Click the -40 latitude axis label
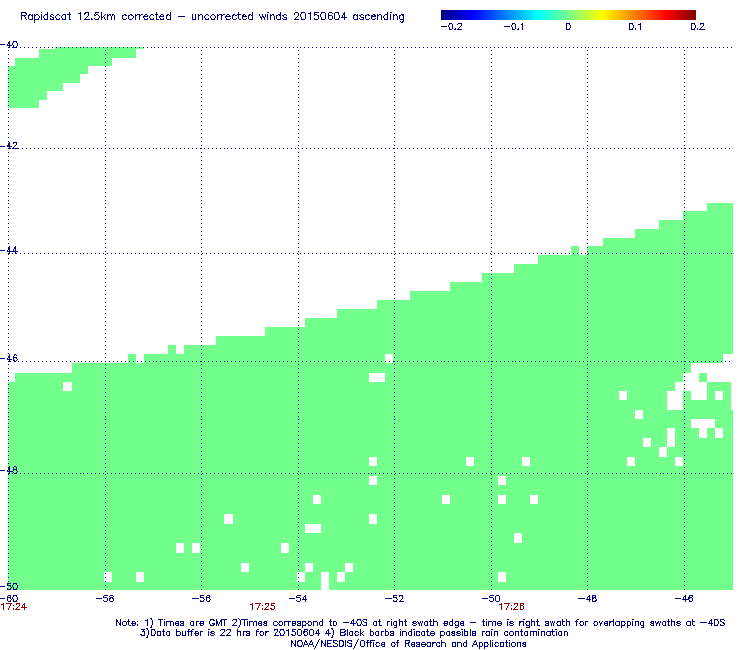Screen dimensions: 740x650 tap(9, 45)
